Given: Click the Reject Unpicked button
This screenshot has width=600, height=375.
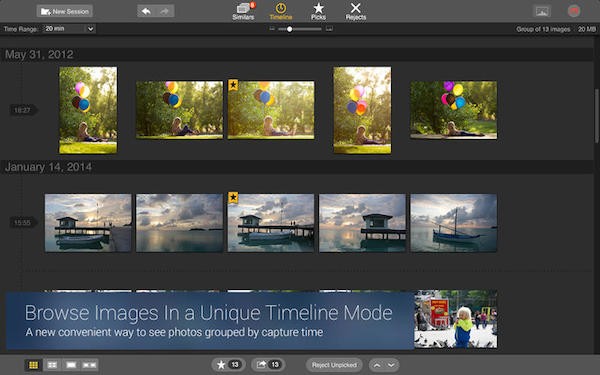Looking at the screenshot, I should click(334, 365).
